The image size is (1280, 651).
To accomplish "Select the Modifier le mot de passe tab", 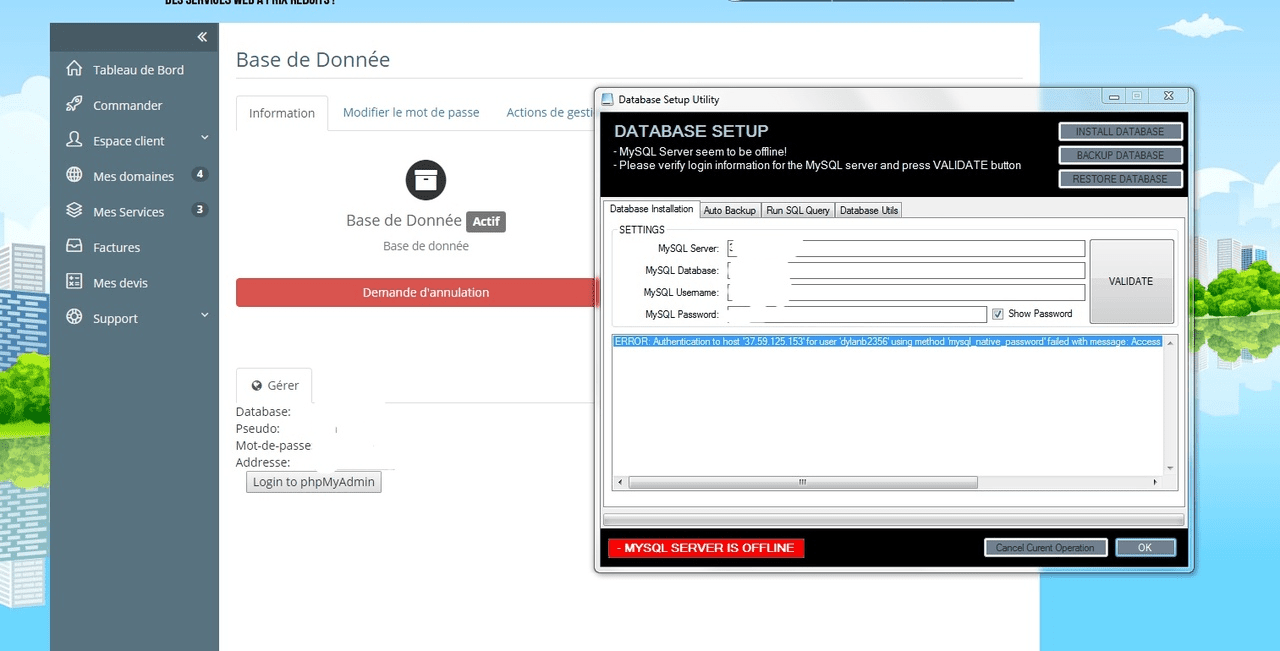I will (411, 112).
